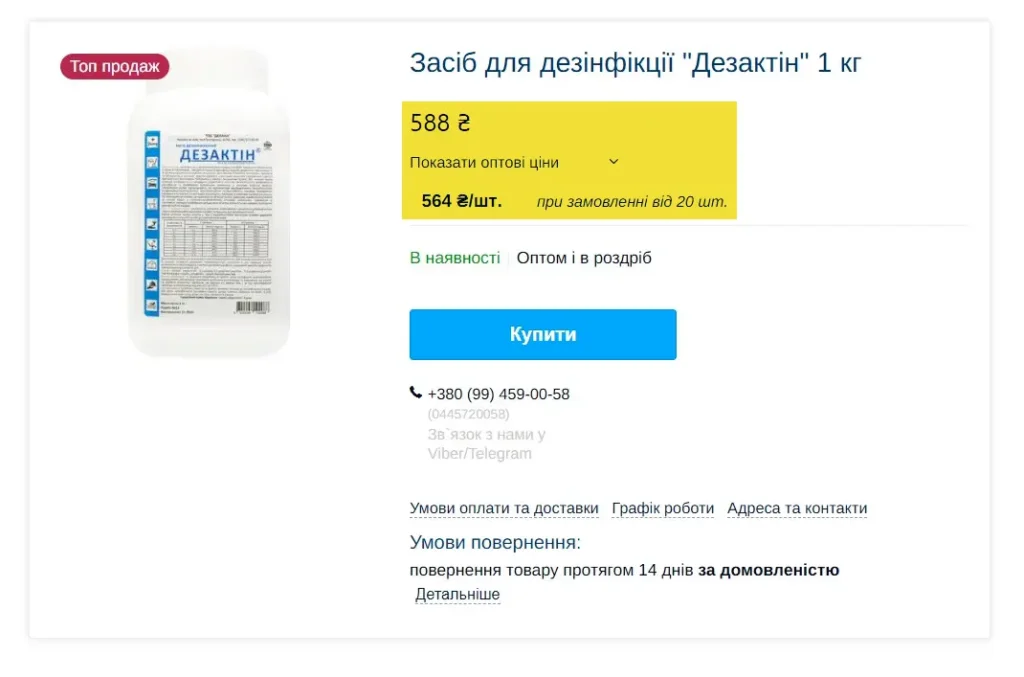The height and width of the screenshot is (677, 1024).
Task: Click the Оптом і в роздріб text
Action: click(x=584, y=258)
